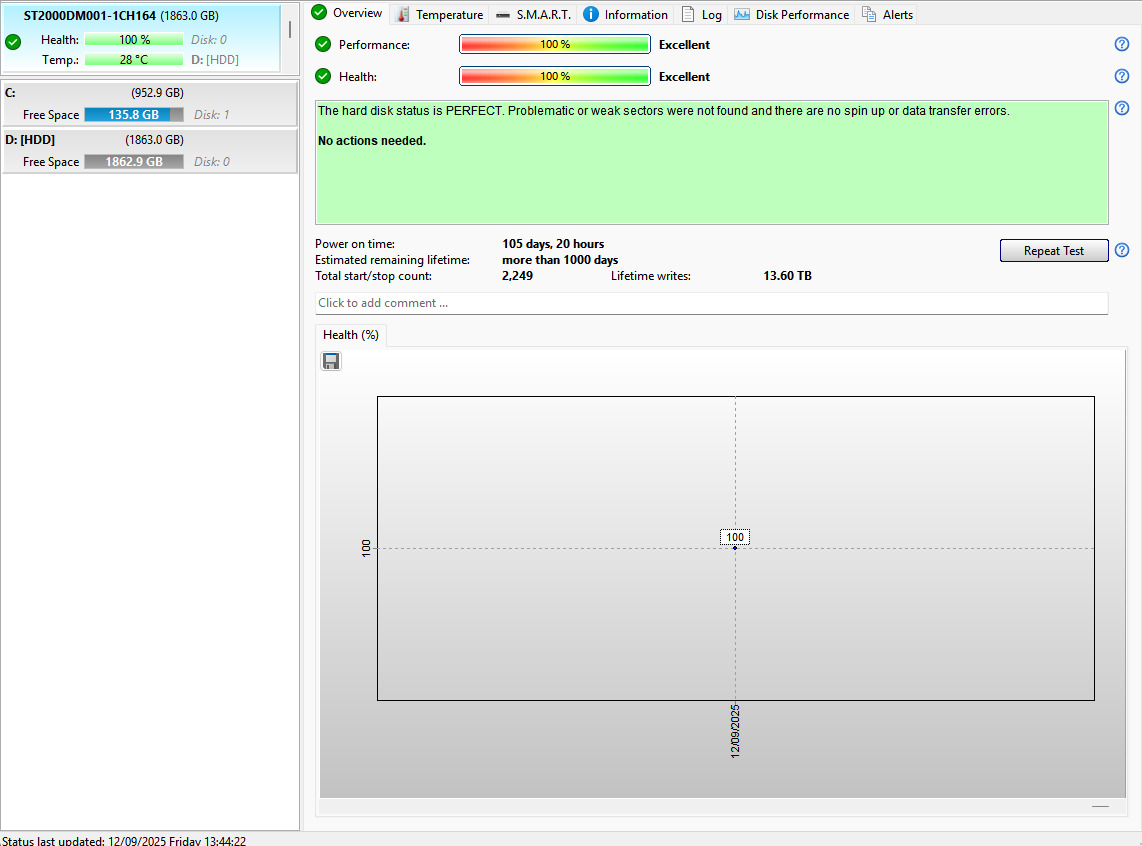Click the help icon next to Health
Screen dimensions: 1142x846
[1122, 76]
